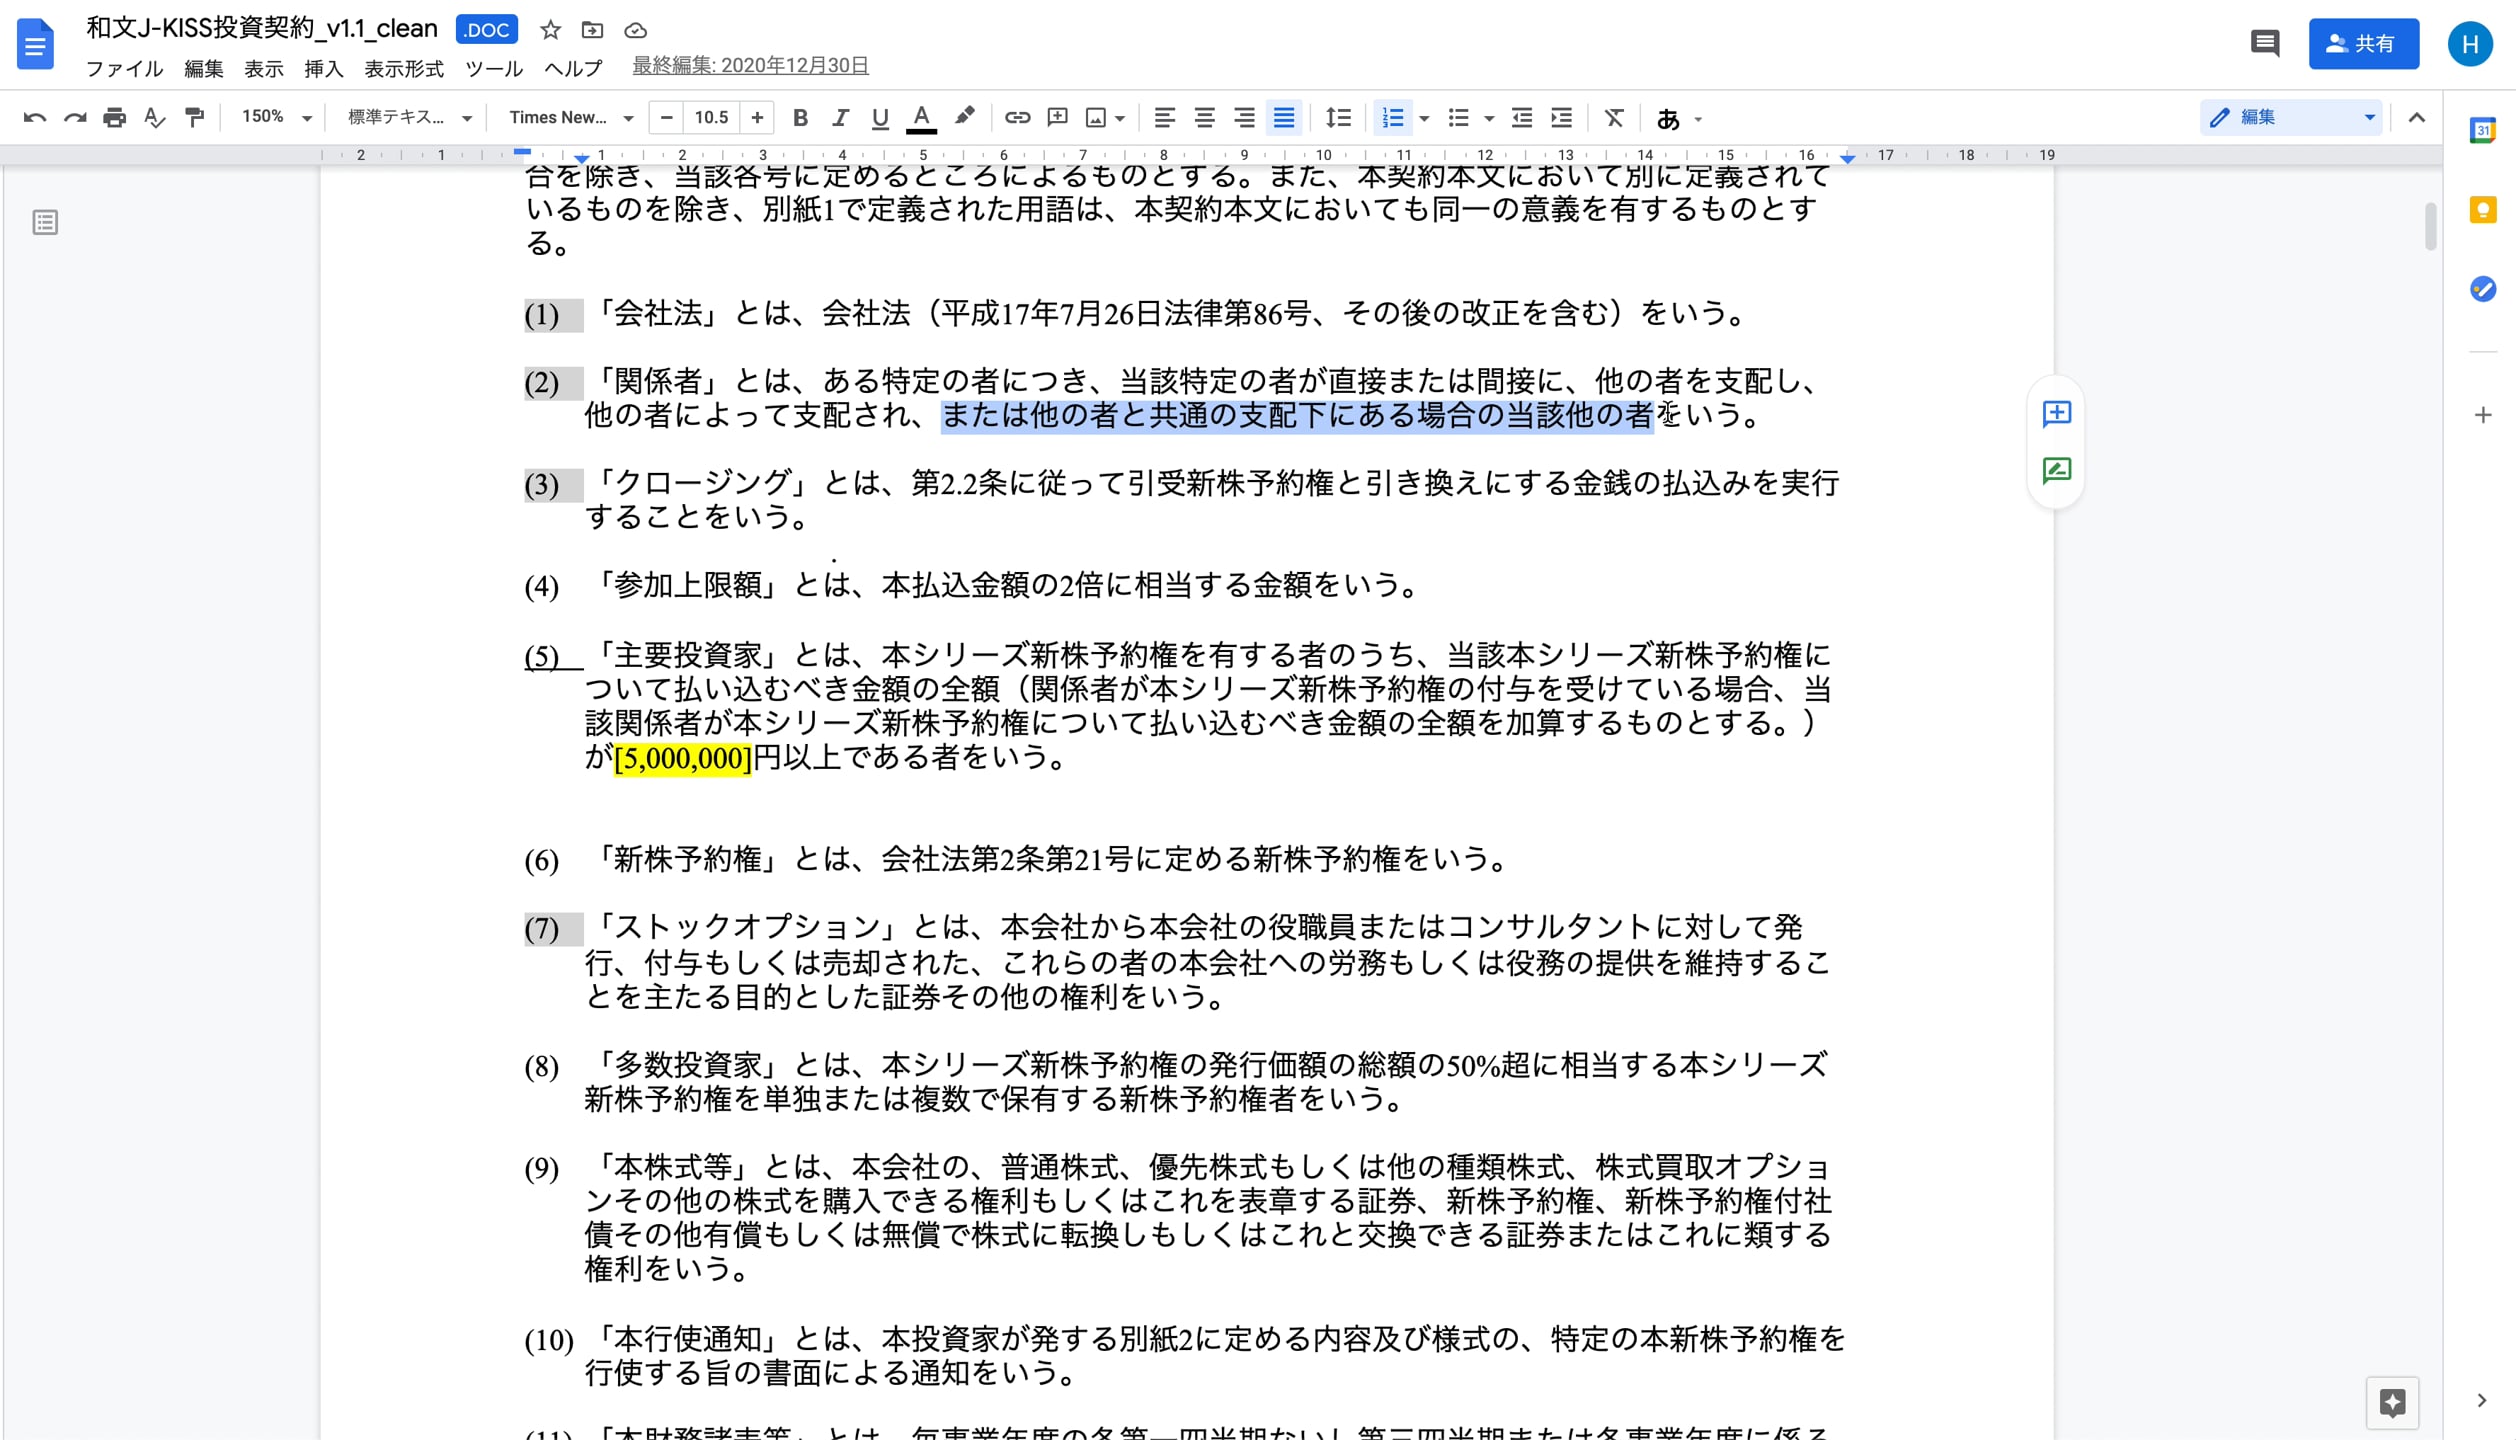The image size is (2516, 1440).
Task: Click the Clear formatting icon
Action: click(1613, 117)
